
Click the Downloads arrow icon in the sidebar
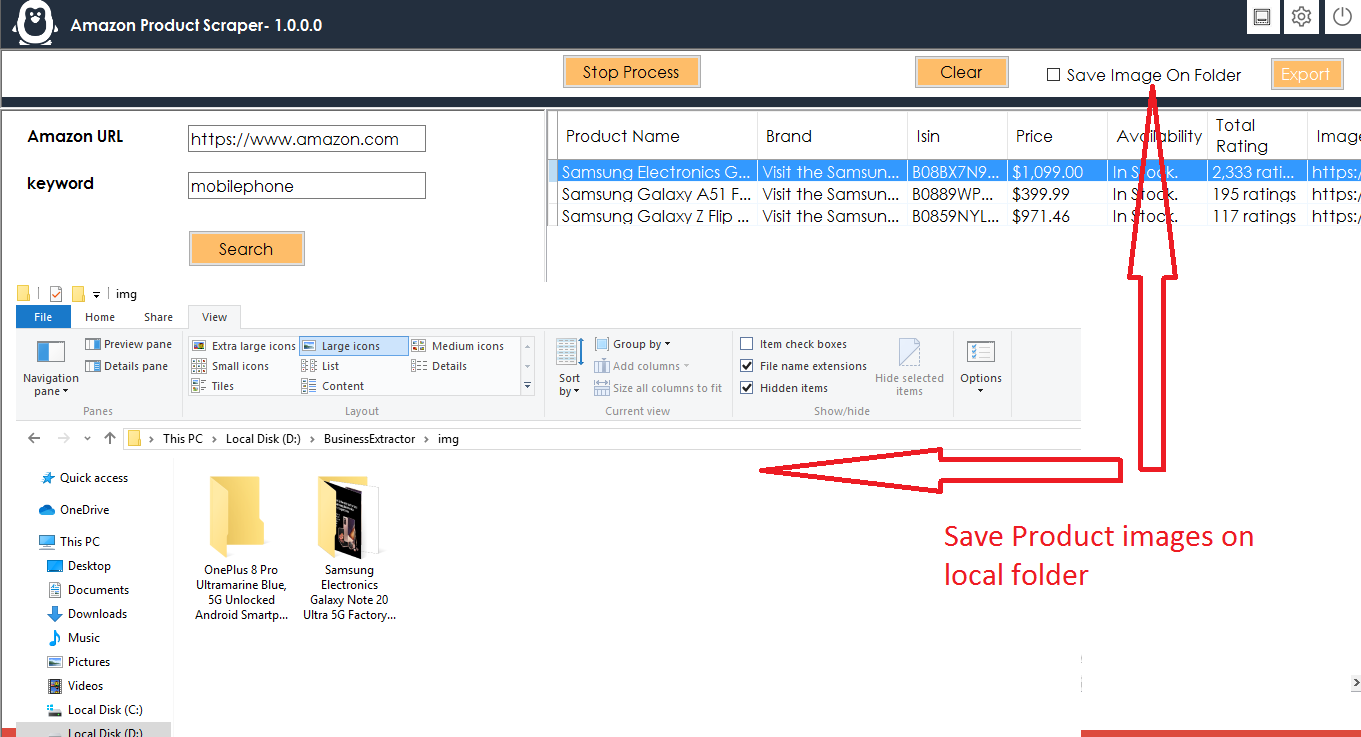[55, 614]
